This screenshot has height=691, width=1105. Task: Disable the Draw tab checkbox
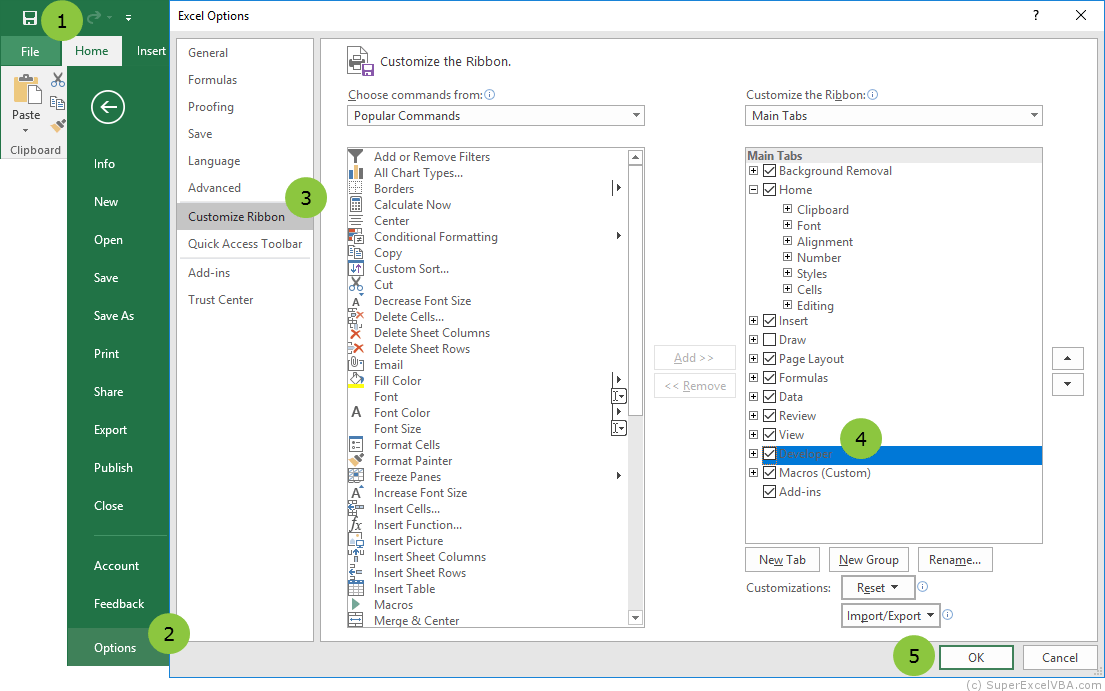tap(768, 339)
